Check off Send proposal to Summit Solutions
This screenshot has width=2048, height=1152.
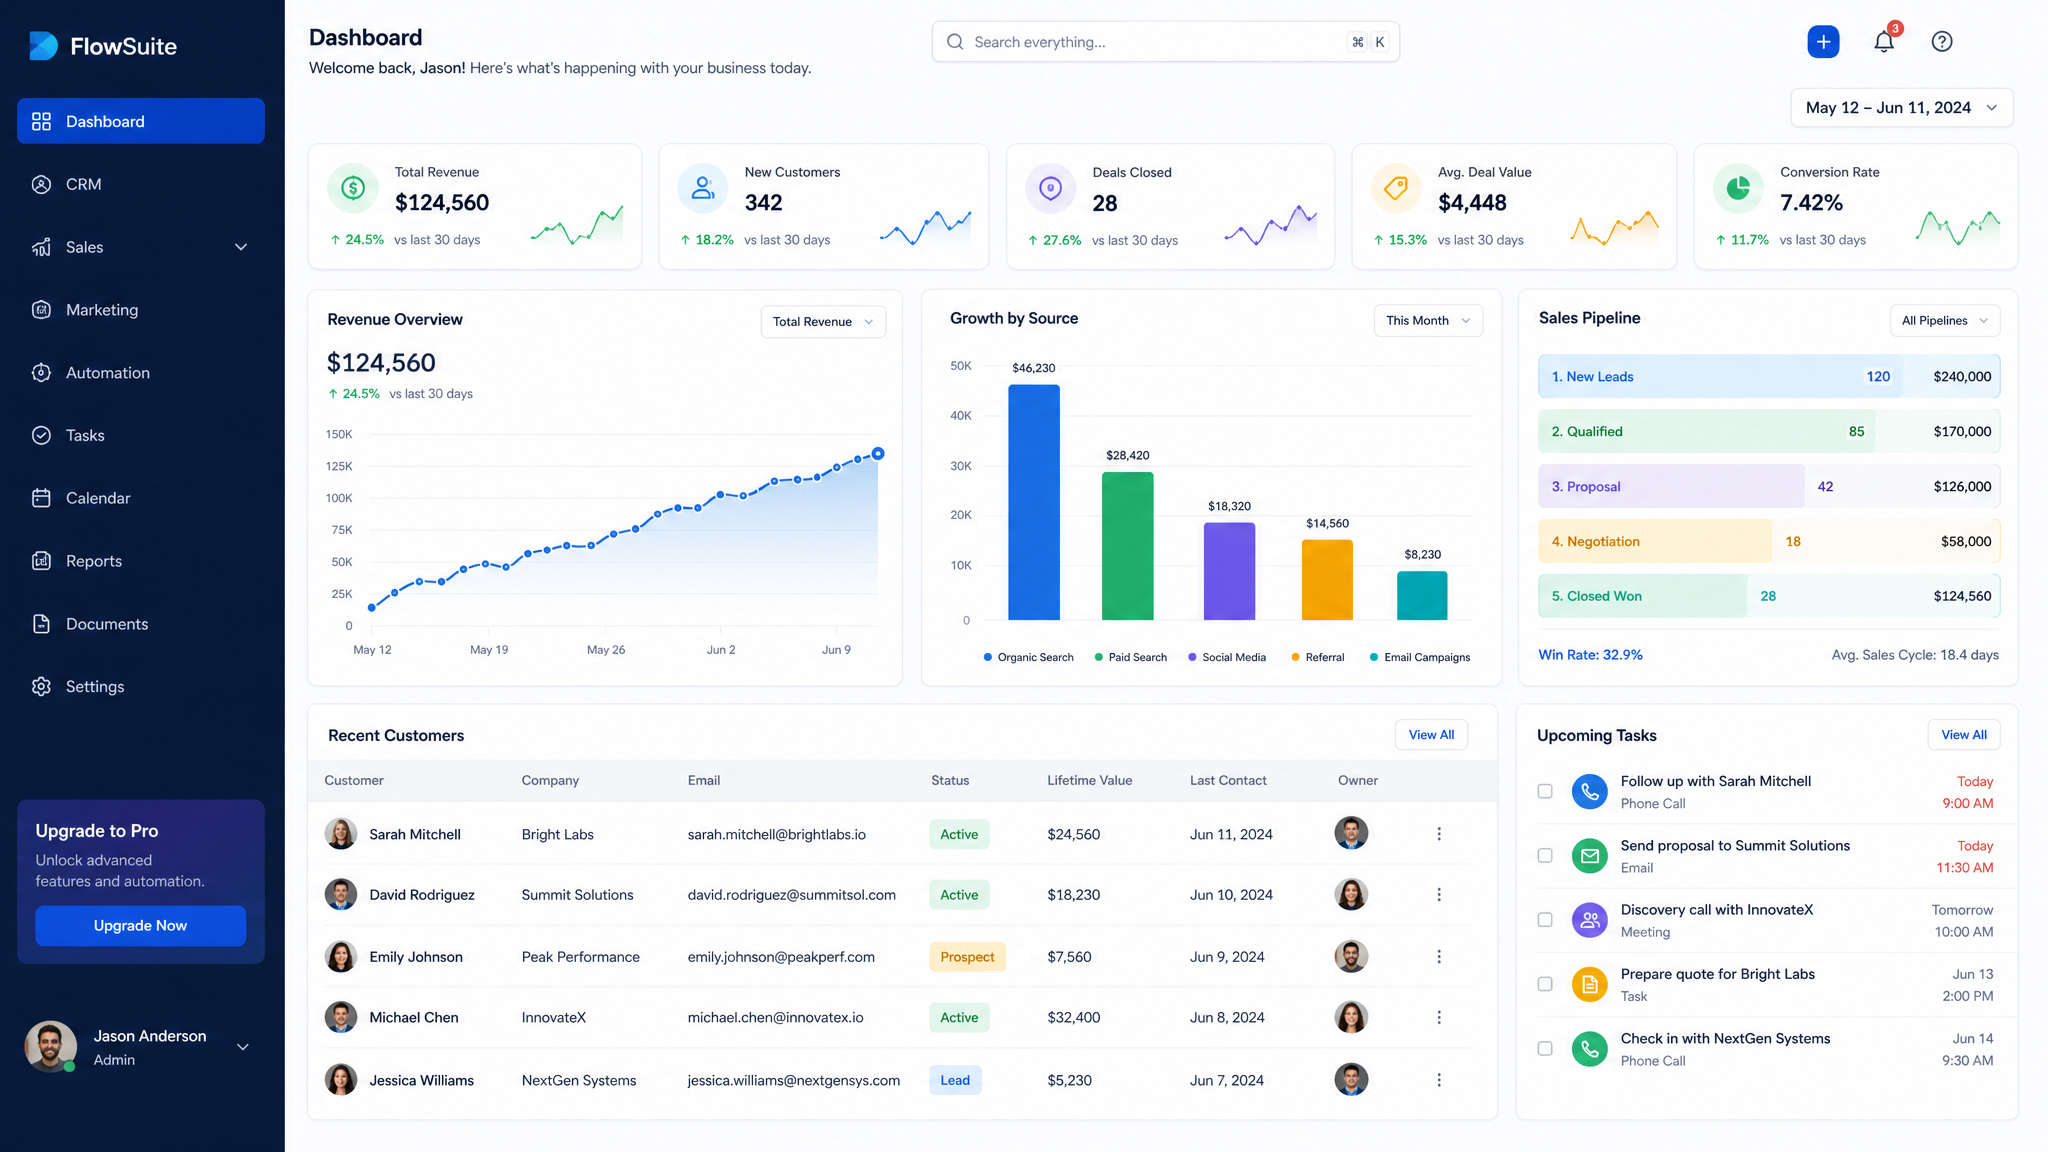(1545, 856)
